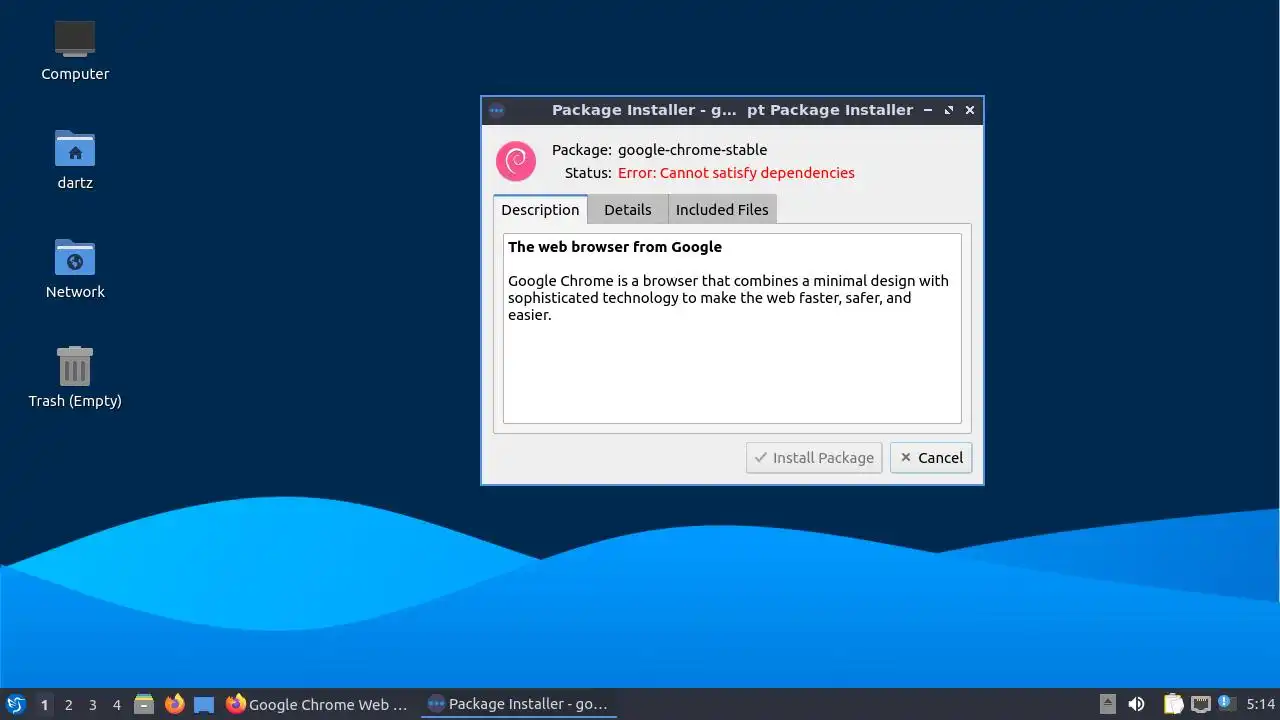1280x720 pixels.
Task: Click the google-chrome-stable package name
Action: (692, 150)
